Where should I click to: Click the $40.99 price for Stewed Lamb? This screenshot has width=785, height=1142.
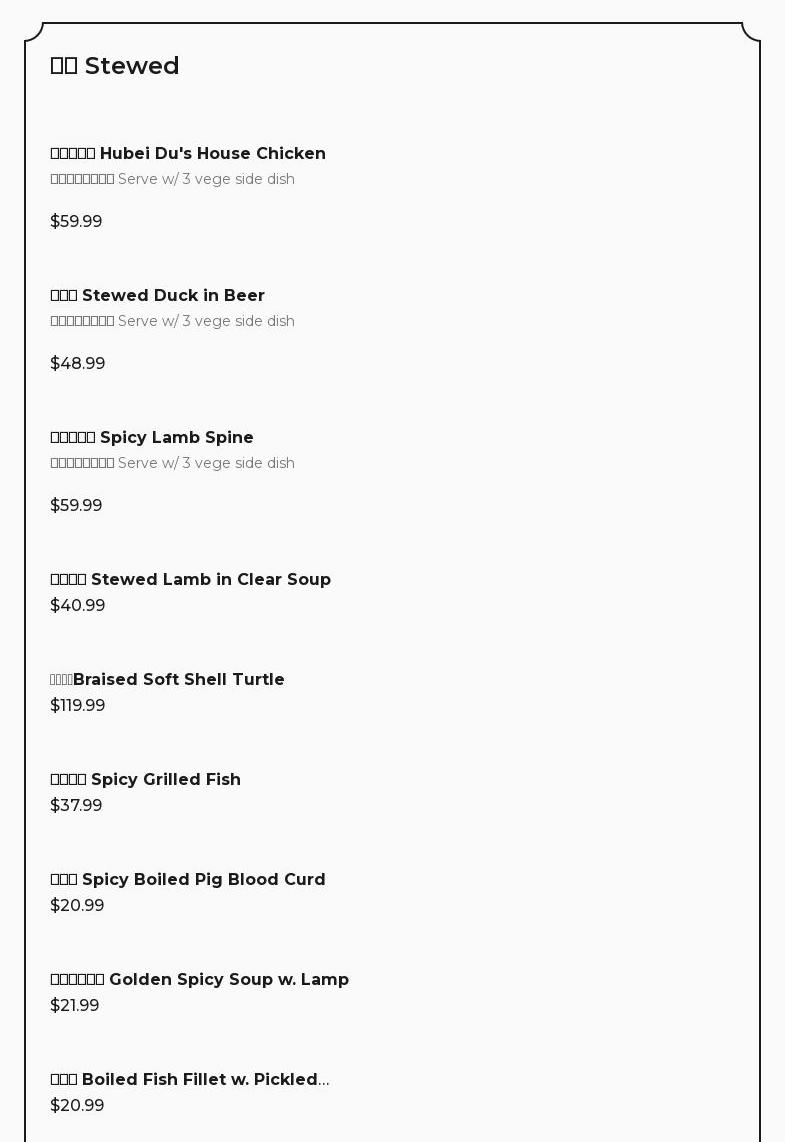coord(78,605)
